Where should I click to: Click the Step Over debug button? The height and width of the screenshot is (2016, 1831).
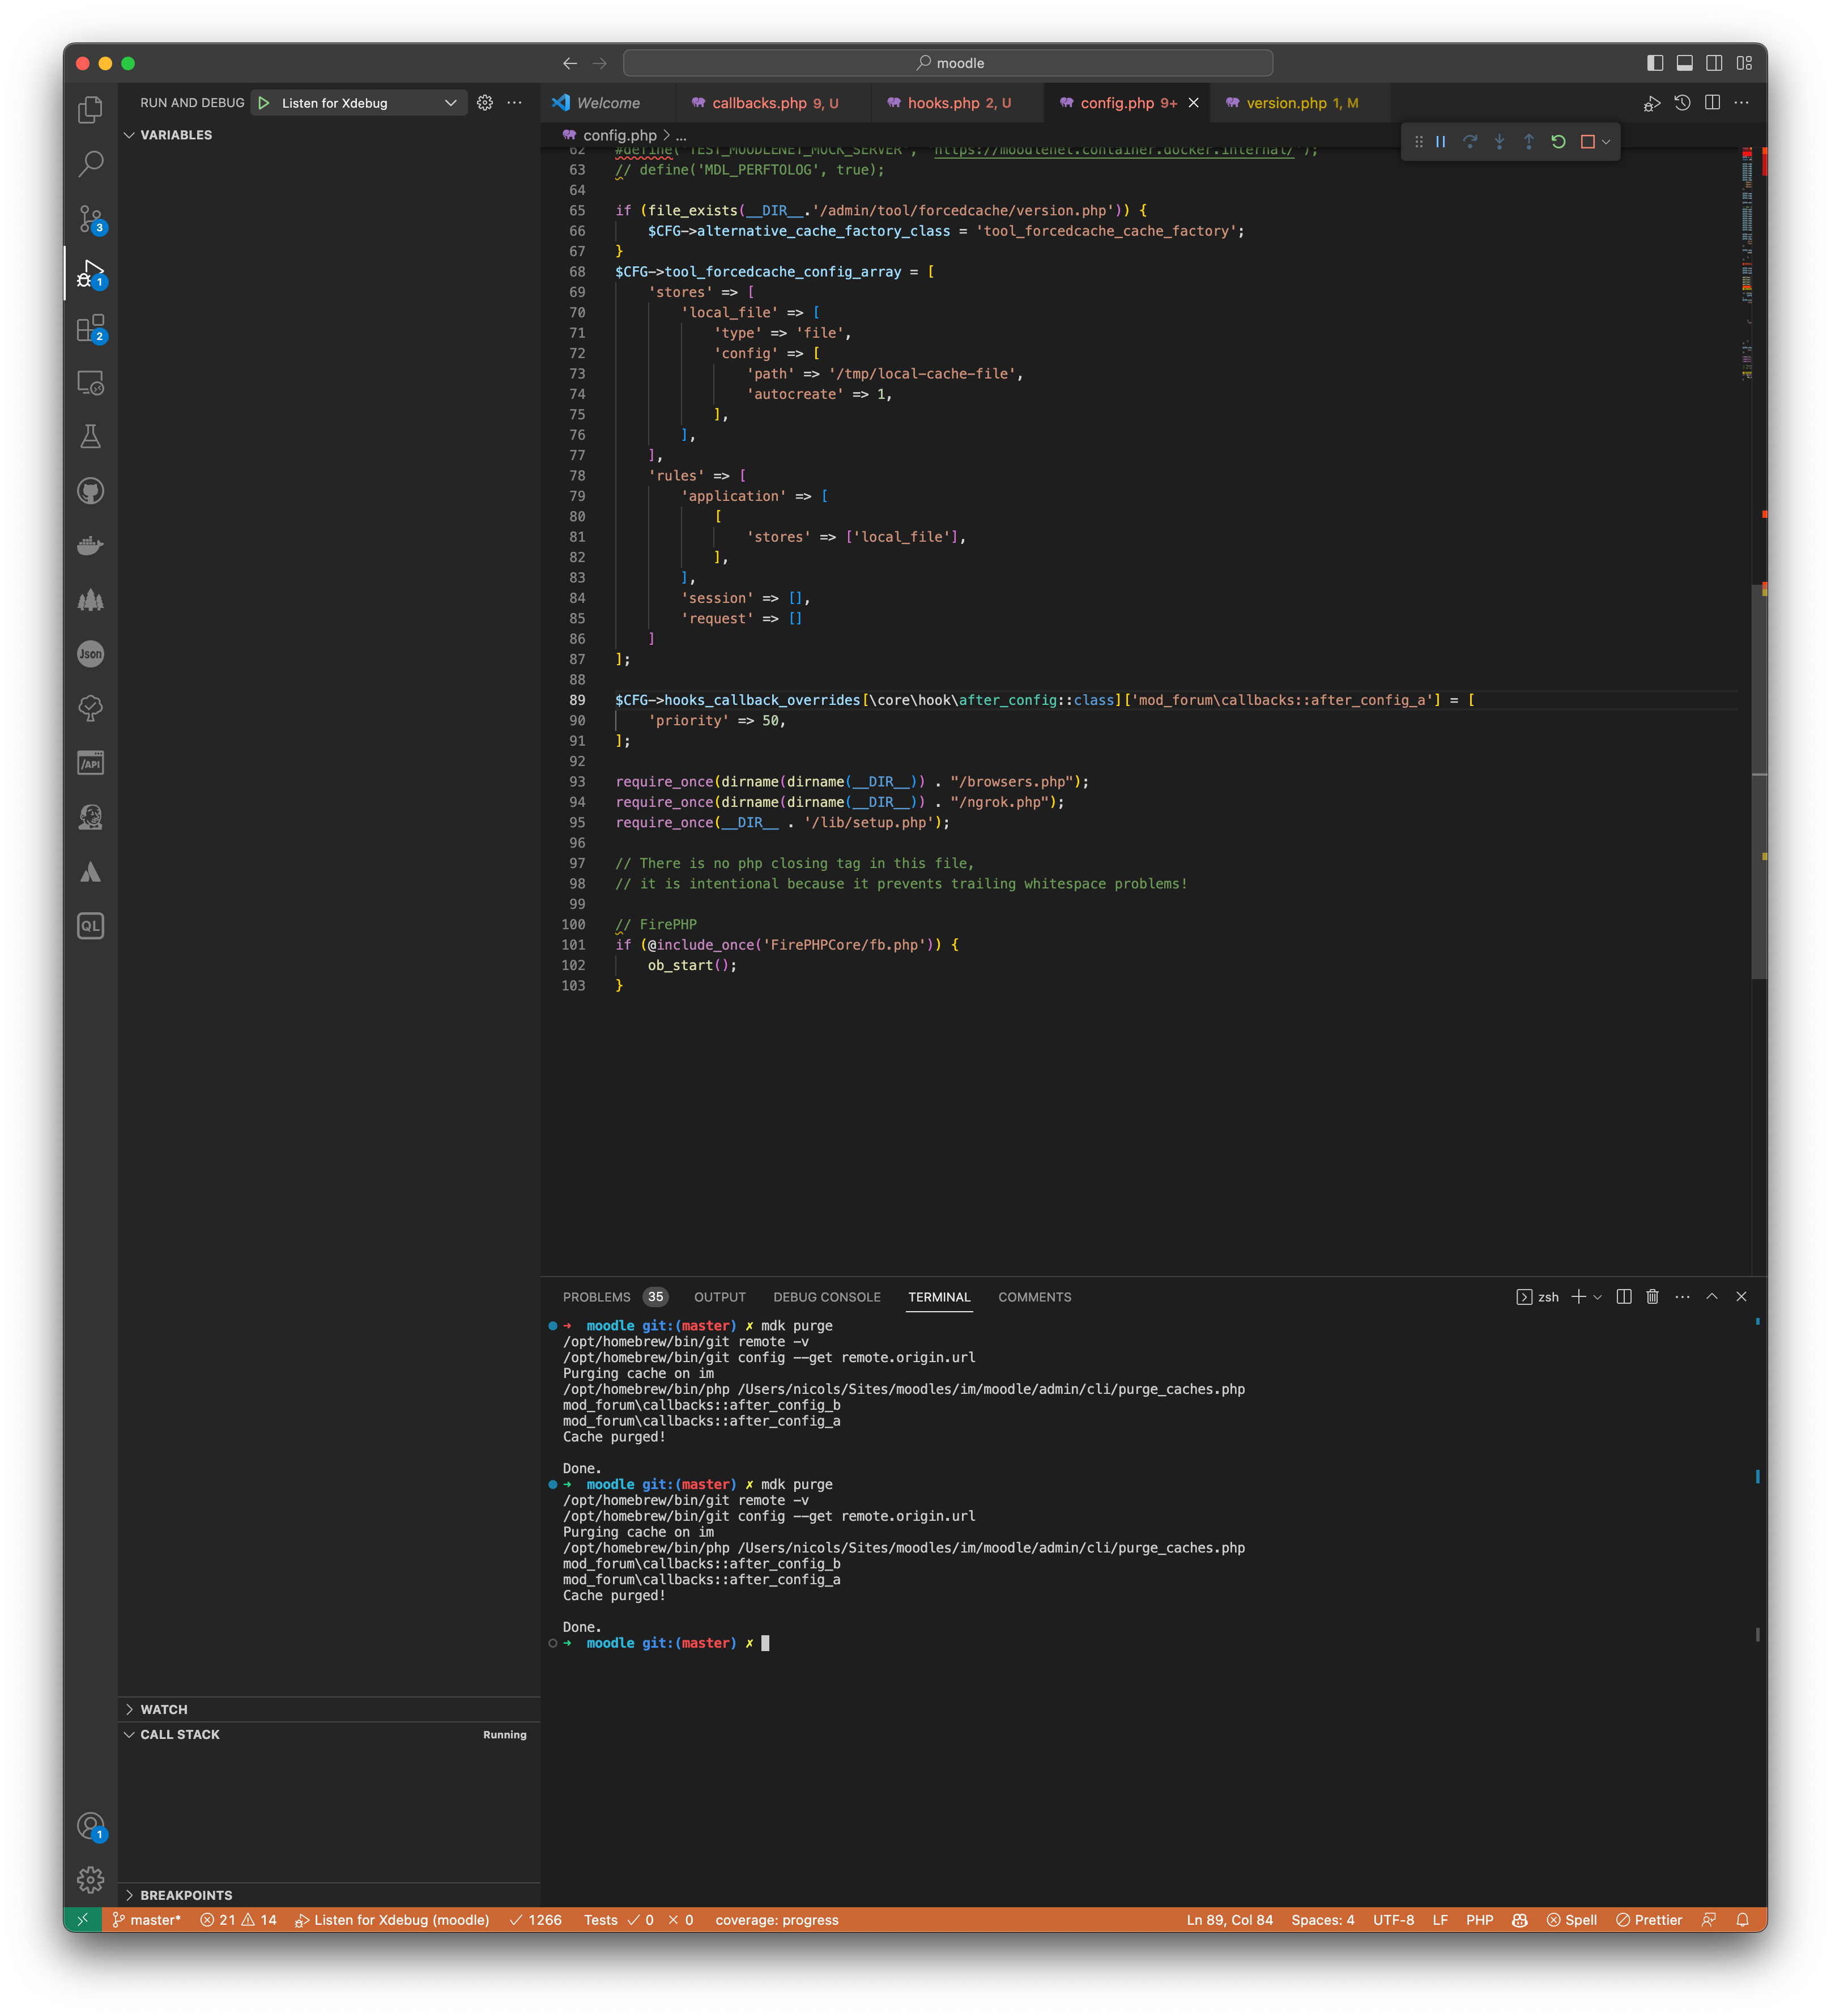coord(1470,142)
